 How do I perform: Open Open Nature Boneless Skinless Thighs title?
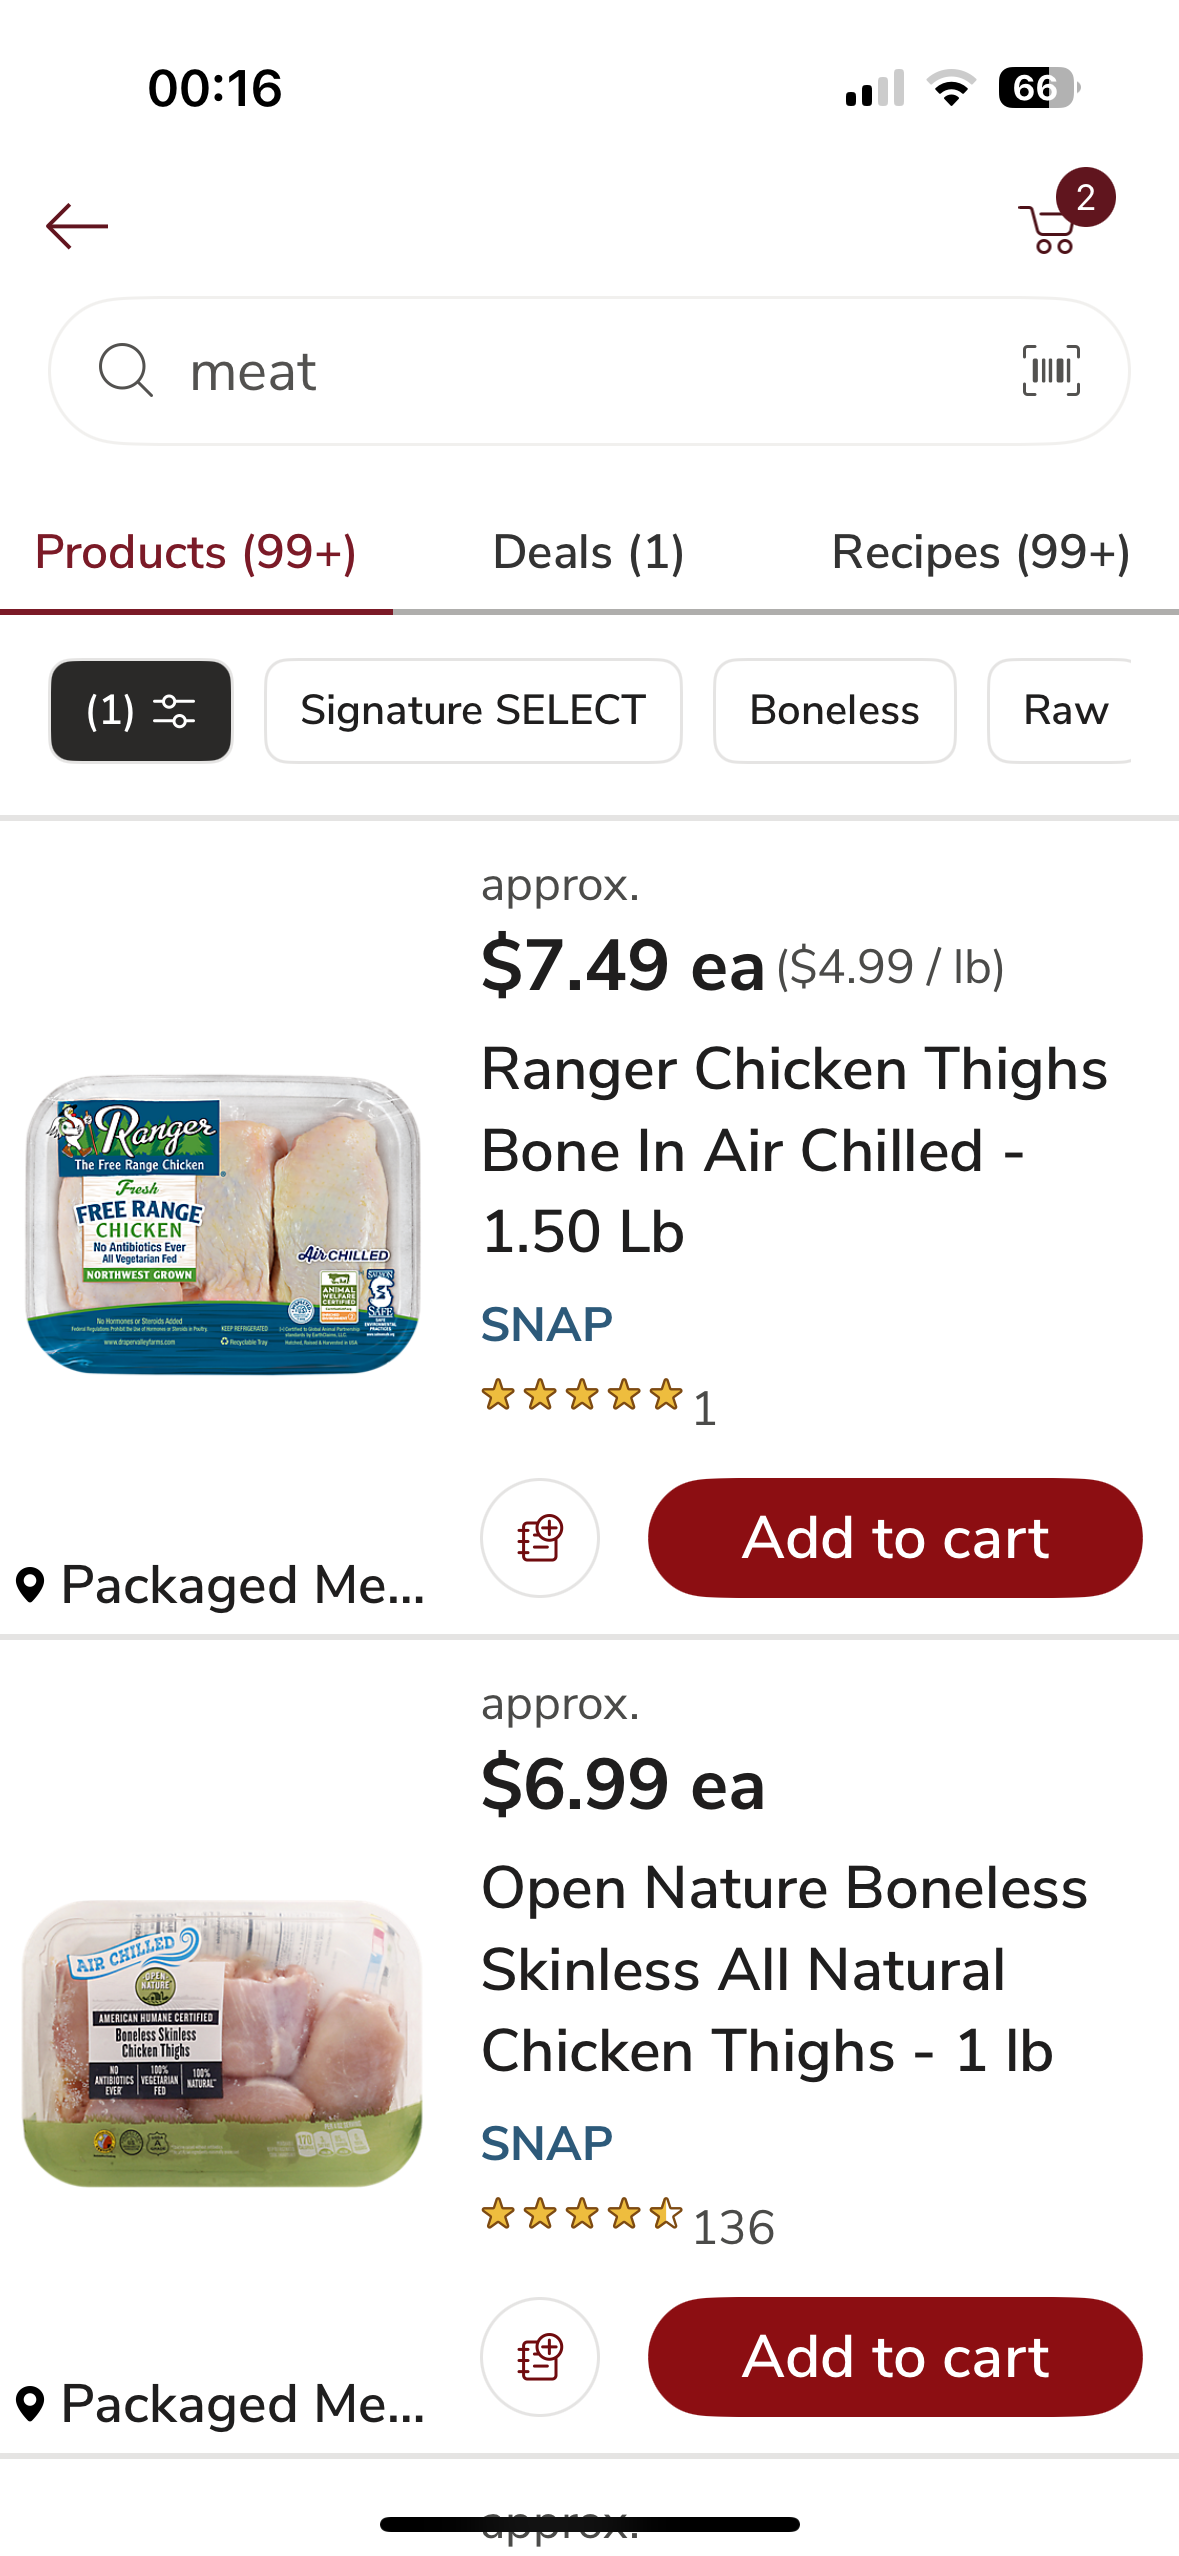click(784, 1969)
